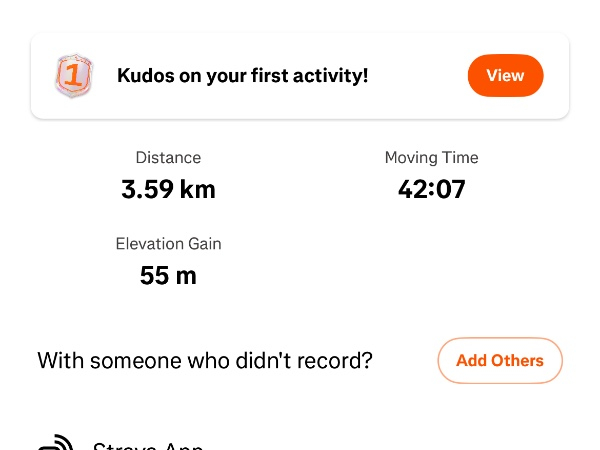The image size is (600, 450).
Task: Tap the 42:07 moving time value
Action: [431, 189]
